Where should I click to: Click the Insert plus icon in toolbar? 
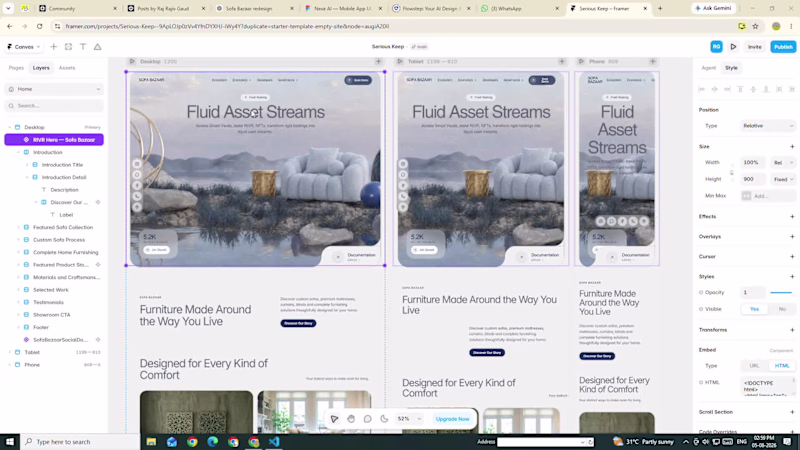[54, 47]
